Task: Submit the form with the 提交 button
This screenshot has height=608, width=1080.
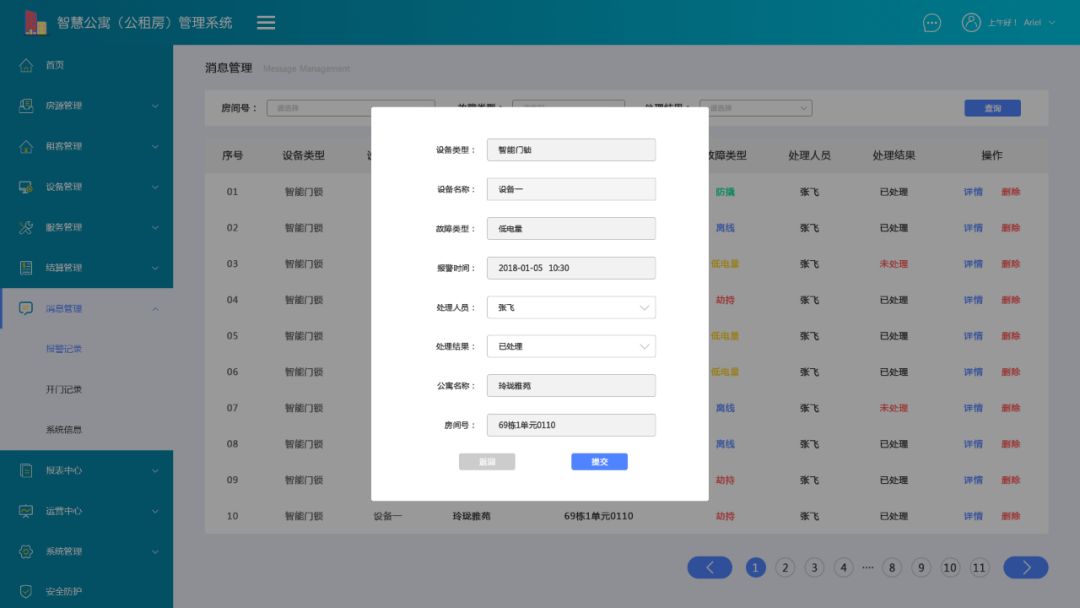Action: [599, 461]
